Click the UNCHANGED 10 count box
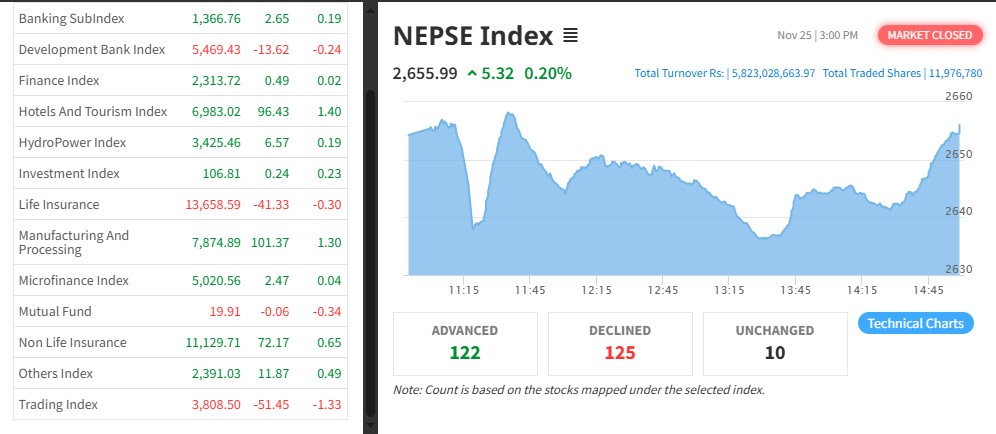This screenshot has width=996, height=434. (x=775, y=342)
